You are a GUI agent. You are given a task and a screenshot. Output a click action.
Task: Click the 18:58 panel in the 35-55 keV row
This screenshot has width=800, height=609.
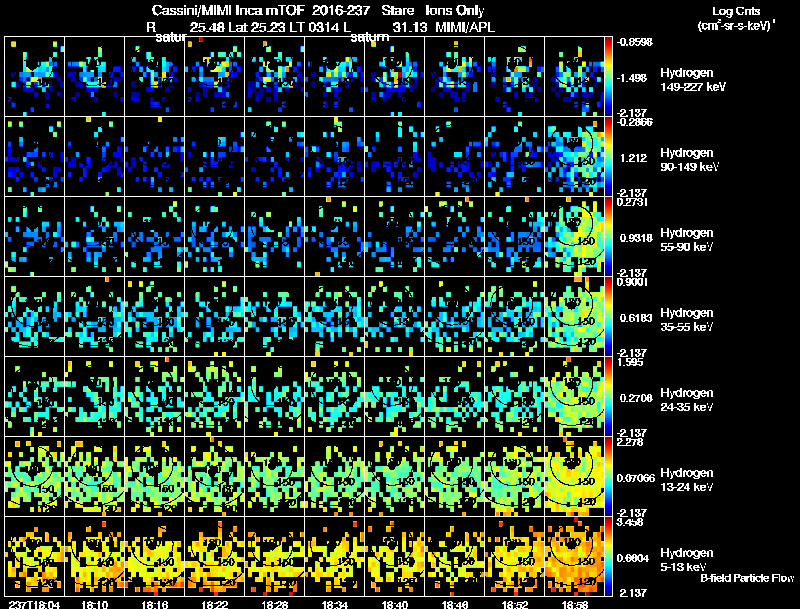pos(574,316)
